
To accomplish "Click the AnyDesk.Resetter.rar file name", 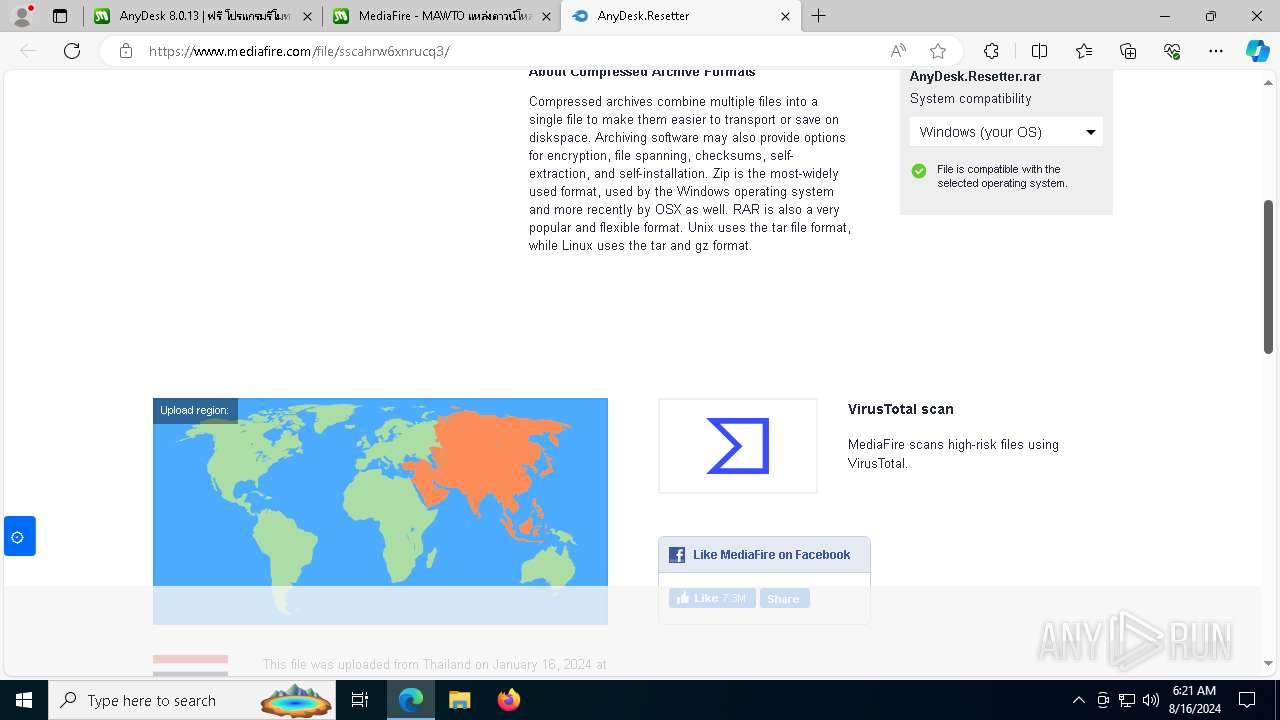I will [975, 77].
